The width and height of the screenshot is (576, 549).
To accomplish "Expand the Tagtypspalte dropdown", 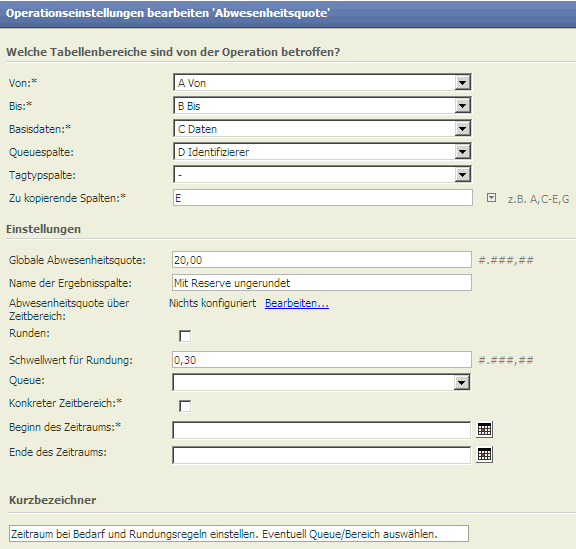I will tap(322, 175).
